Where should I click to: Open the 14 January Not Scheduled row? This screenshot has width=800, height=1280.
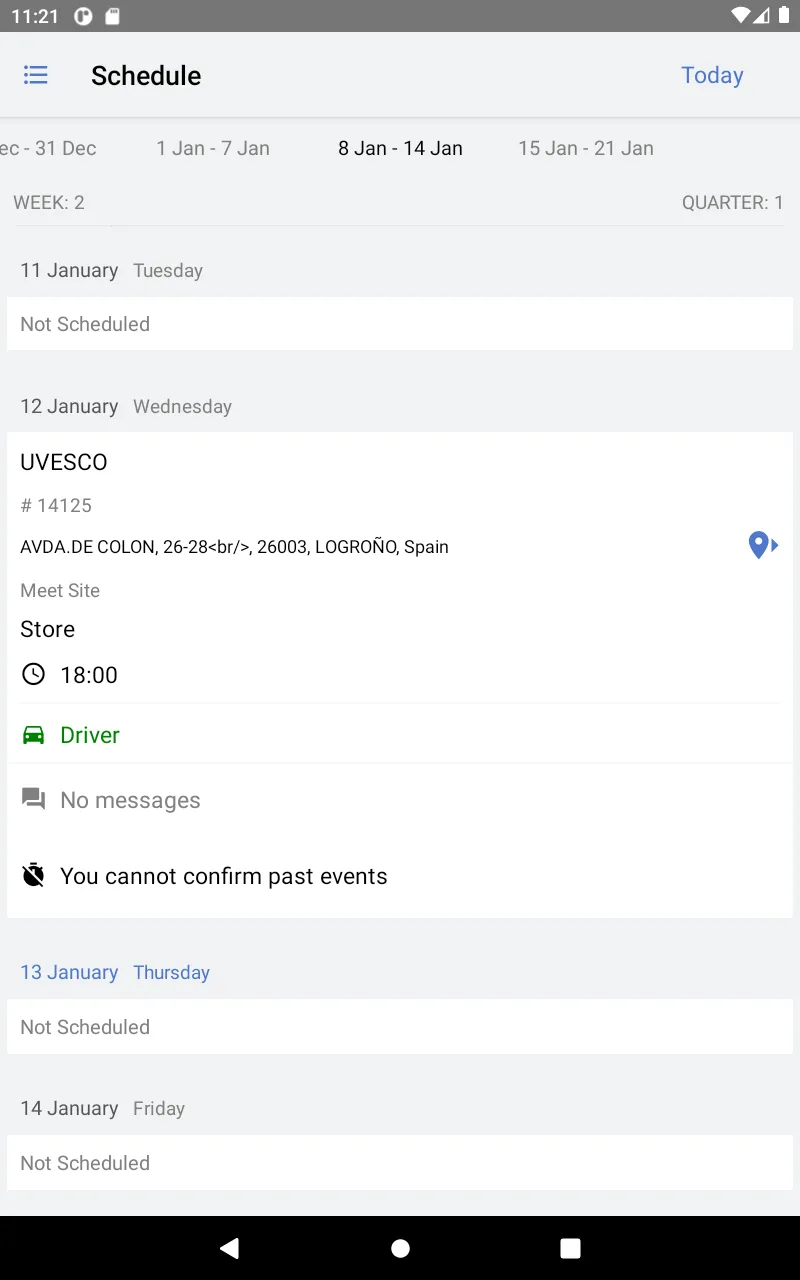click(x=400, y=1163)
